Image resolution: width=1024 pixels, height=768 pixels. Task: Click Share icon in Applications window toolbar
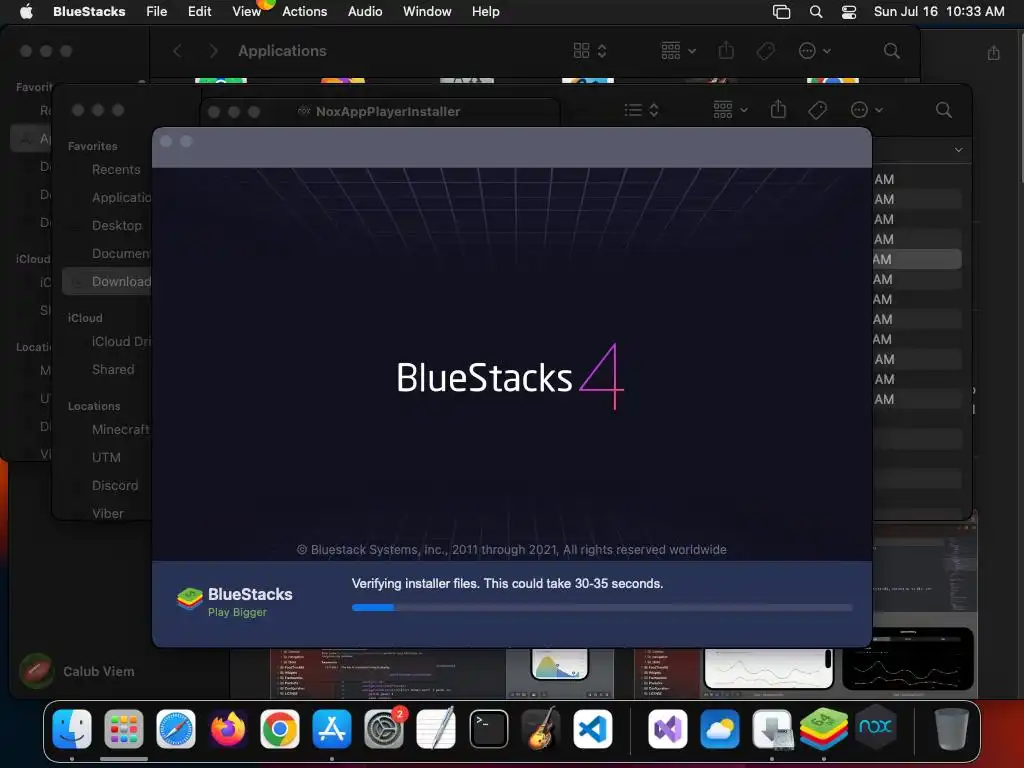[x=726, y=50]
